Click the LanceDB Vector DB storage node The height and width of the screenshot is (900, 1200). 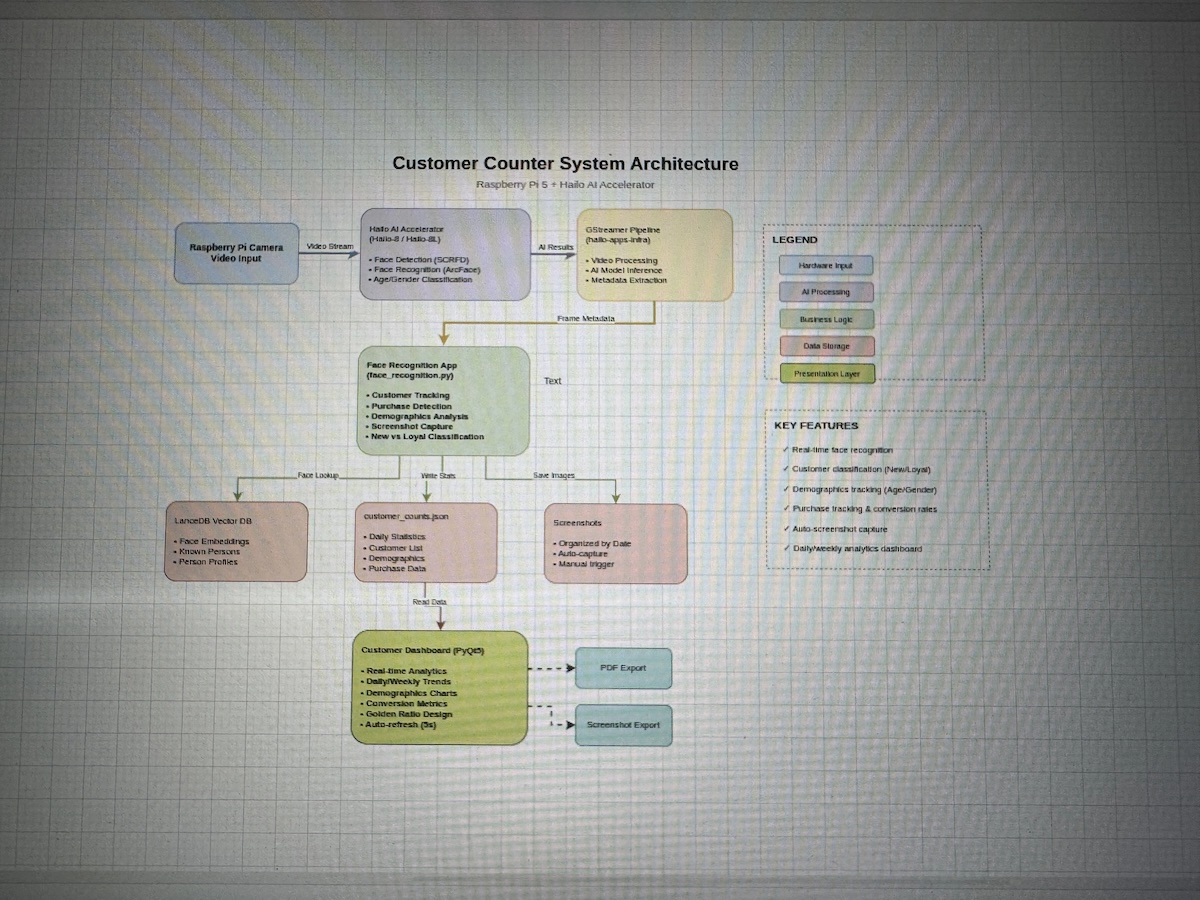[x=236, y=542]
